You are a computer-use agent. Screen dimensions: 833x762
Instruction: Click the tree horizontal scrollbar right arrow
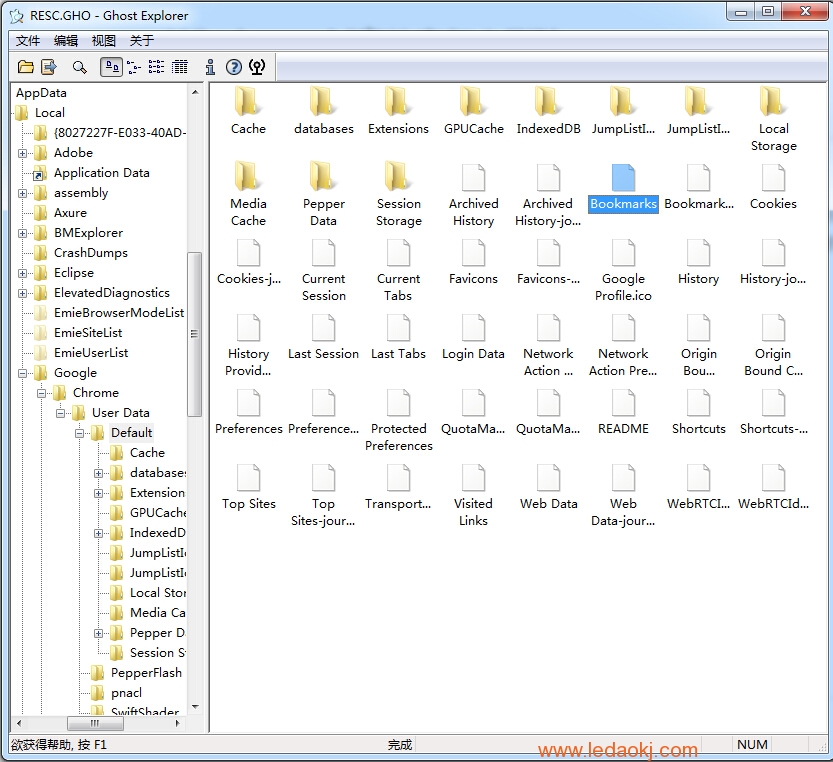(x=177, y=723)
